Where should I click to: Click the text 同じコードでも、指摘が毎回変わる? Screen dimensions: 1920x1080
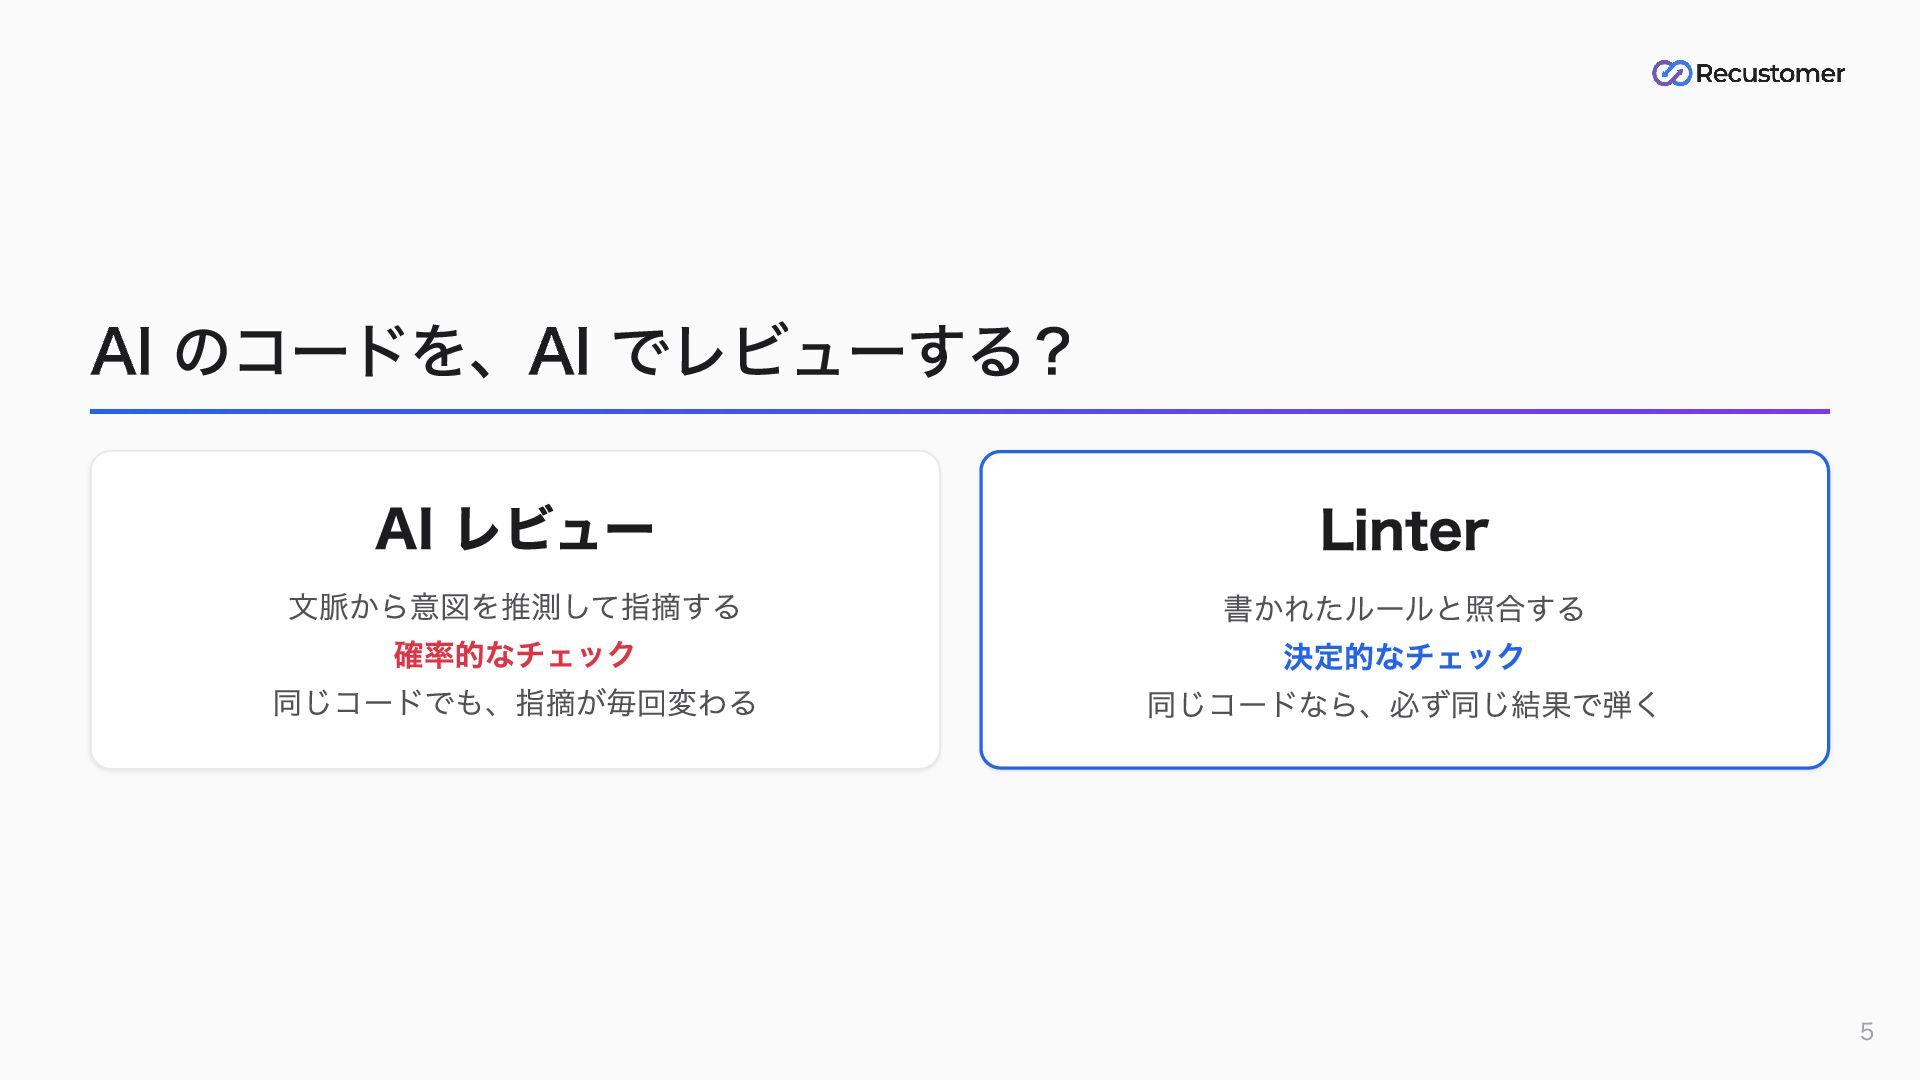515,703
